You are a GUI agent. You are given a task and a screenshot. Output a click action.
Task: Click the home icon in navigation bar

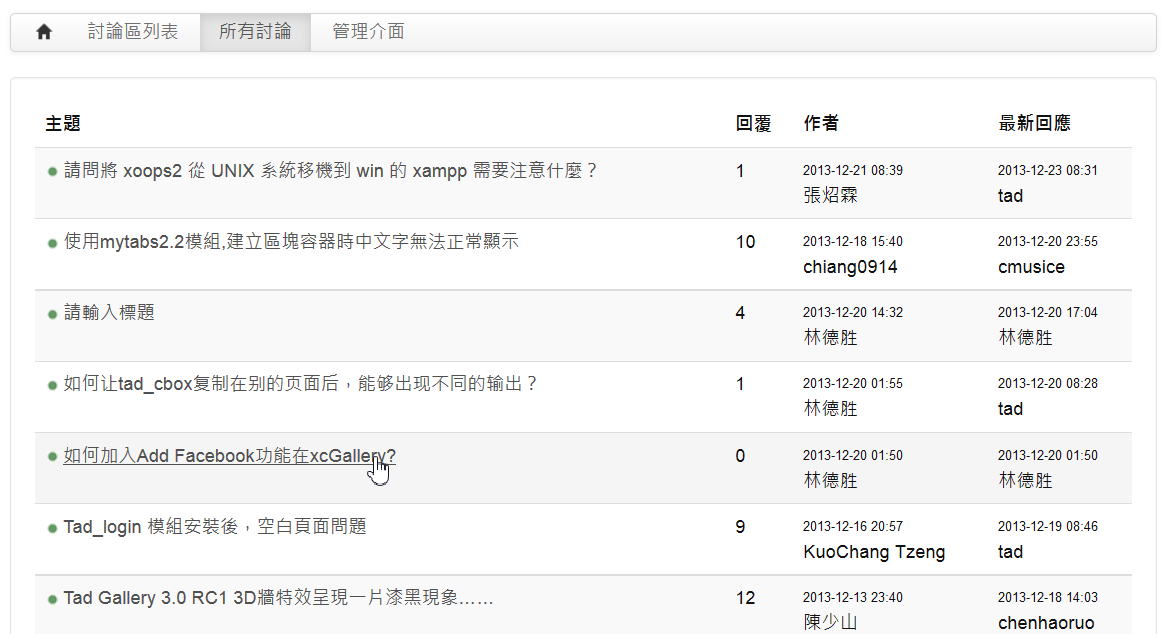pos(44,32)
